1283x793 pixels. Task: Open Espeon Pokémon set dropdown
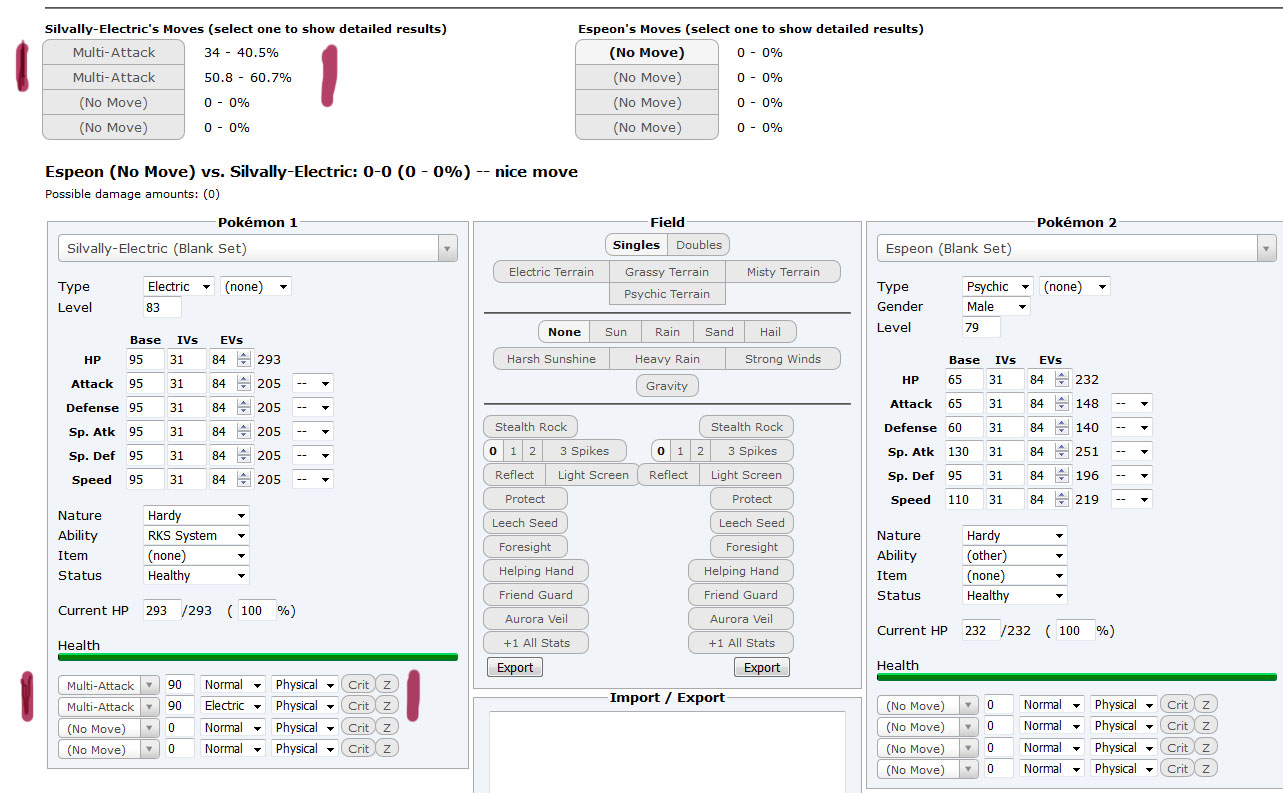point(1076,248)
